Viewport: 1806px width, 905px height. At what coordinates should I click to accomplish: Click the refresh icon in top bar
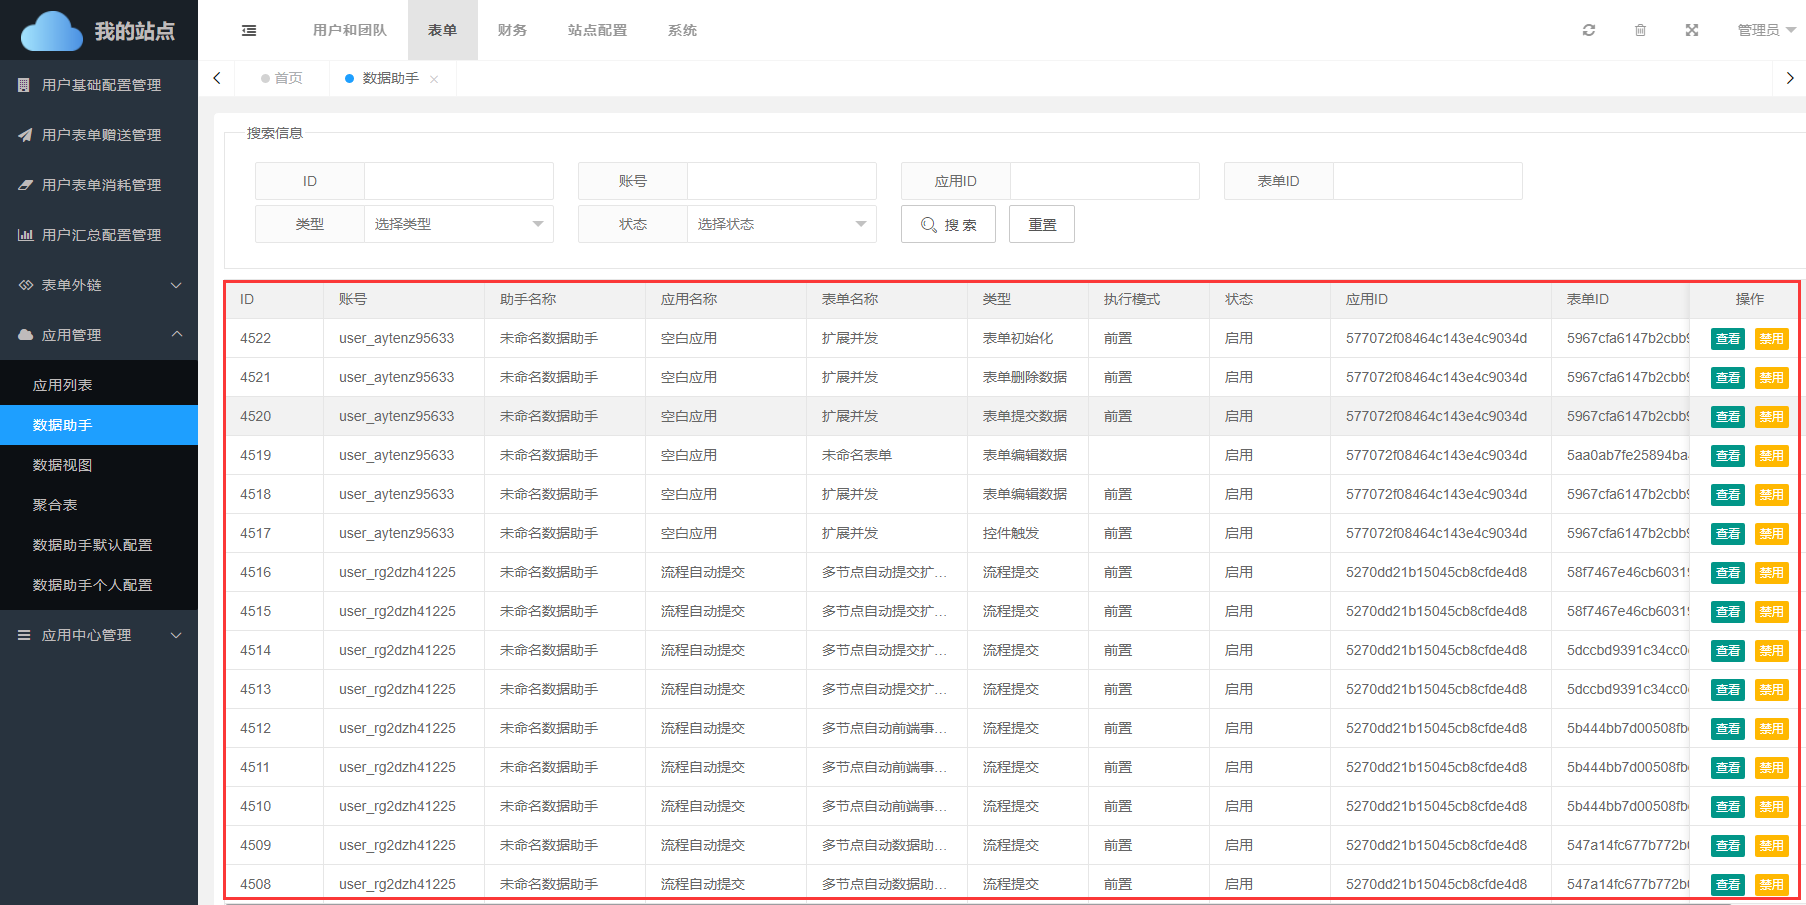pyautogui.click(x=1588, y=30)
